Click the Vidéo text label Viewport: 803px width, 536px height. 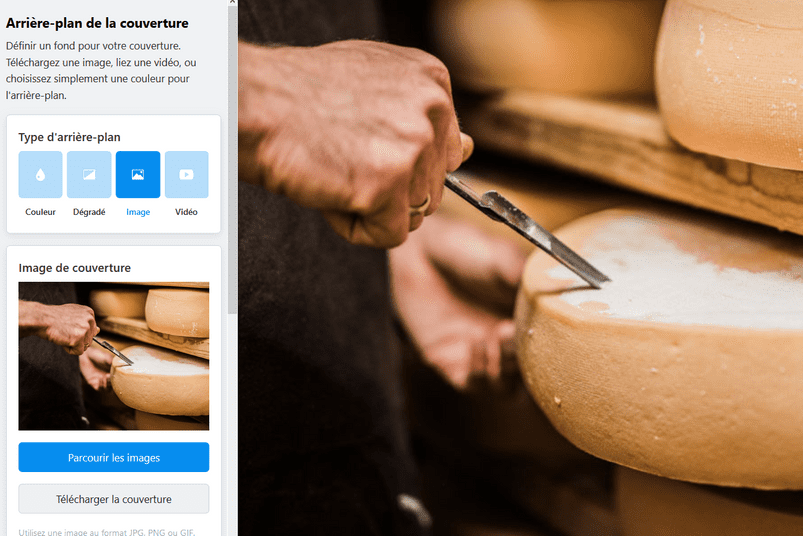pyautogui.click(x=186, y=212)
